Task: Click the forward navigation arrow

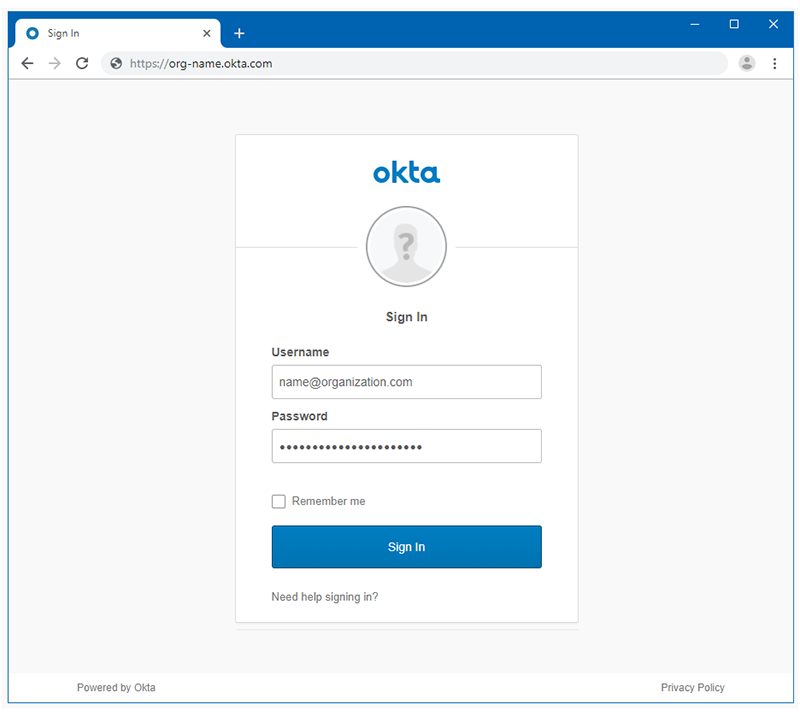Action: click(54, 63)
